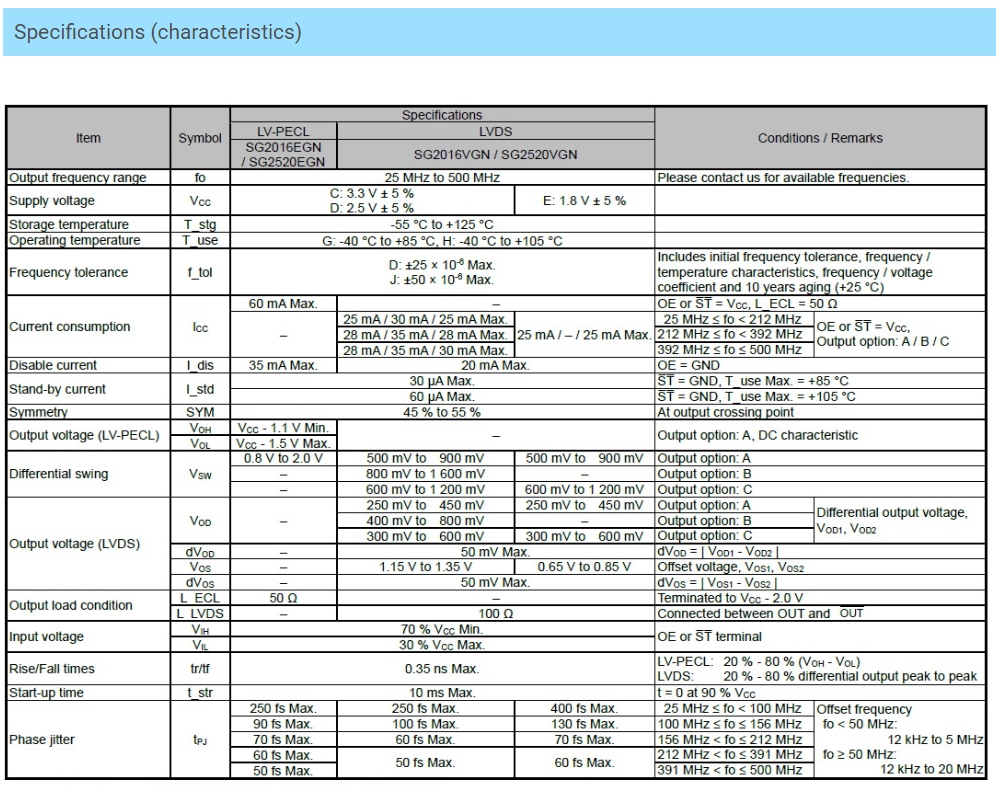Screen dimensions: 996x785
Task: Select the '0.65 V to 0.85 V' cell
Action: coord(584,567)
